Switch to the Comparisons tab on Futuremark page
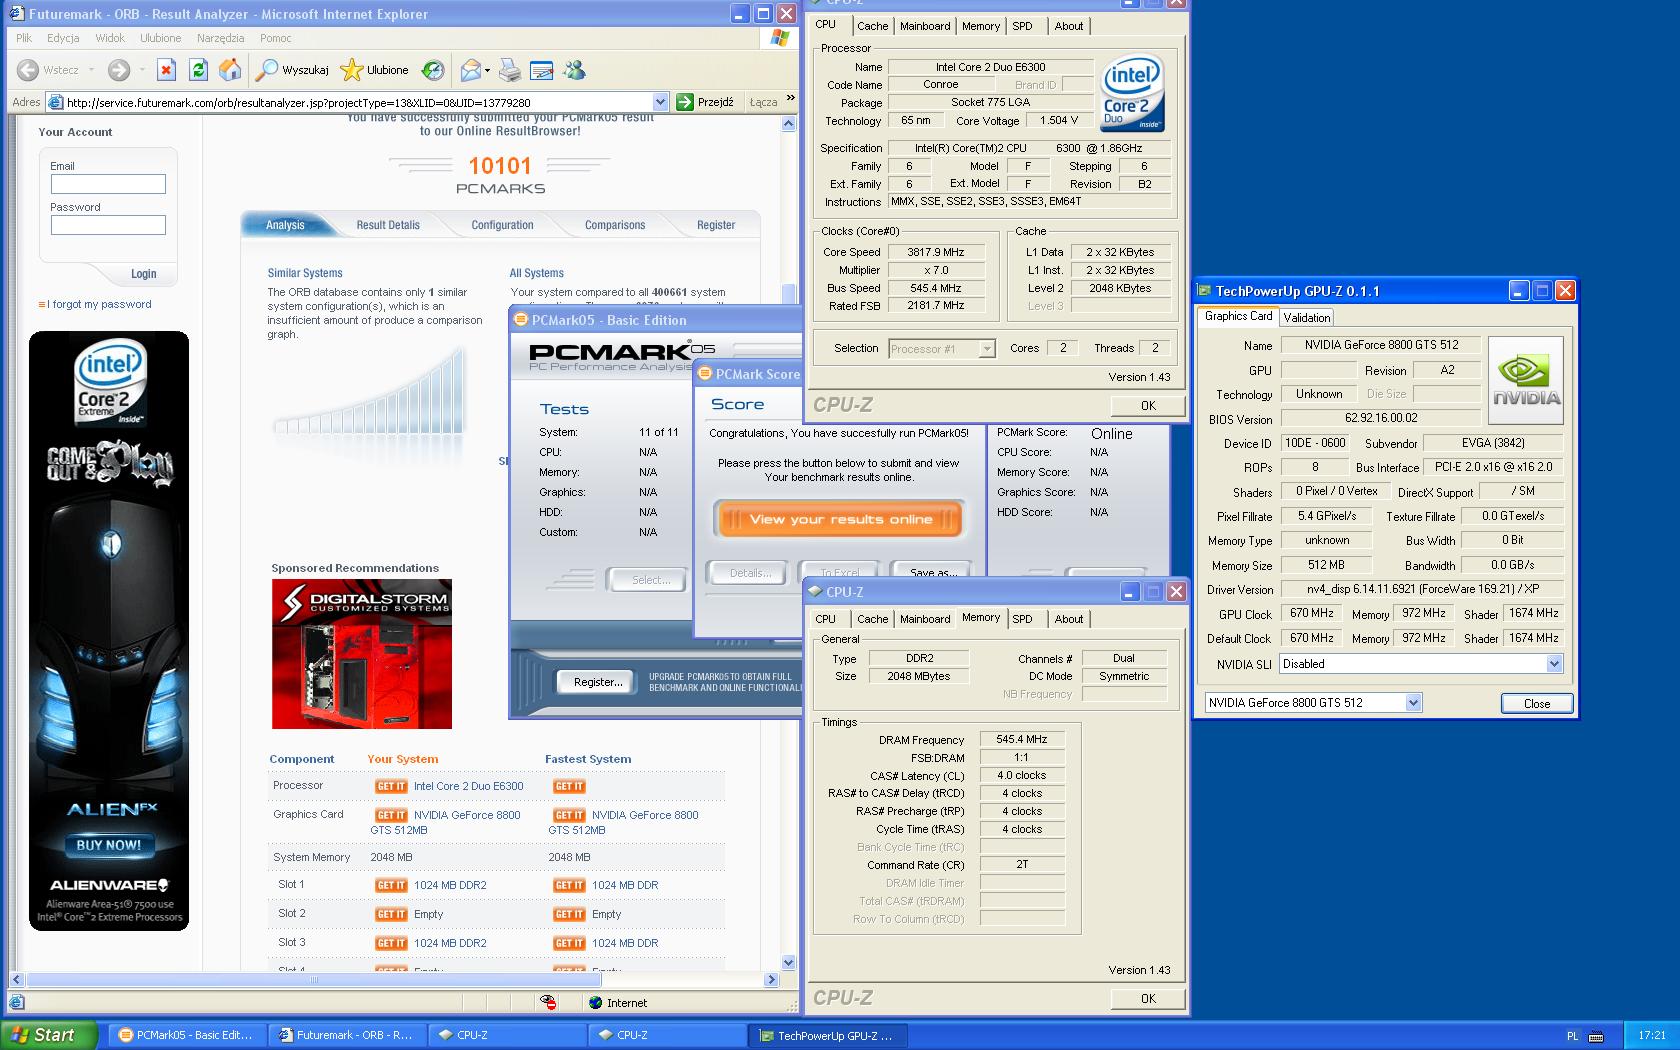 (615, 225)
